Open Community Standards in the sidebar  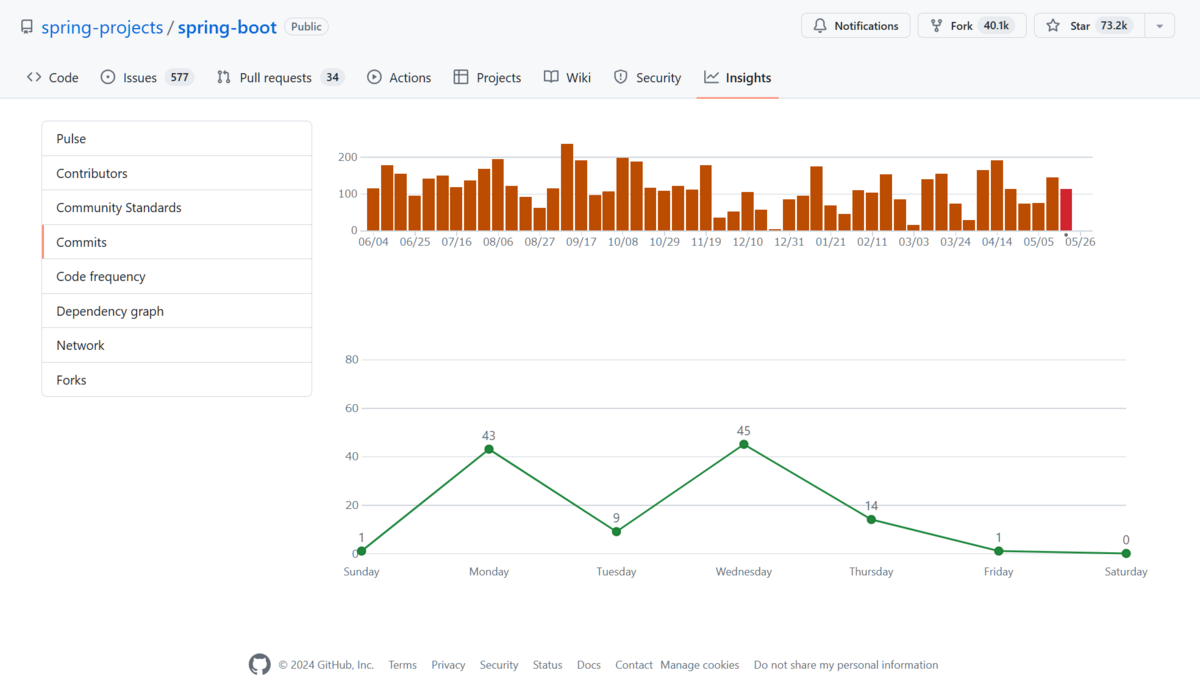pos(177,208)
